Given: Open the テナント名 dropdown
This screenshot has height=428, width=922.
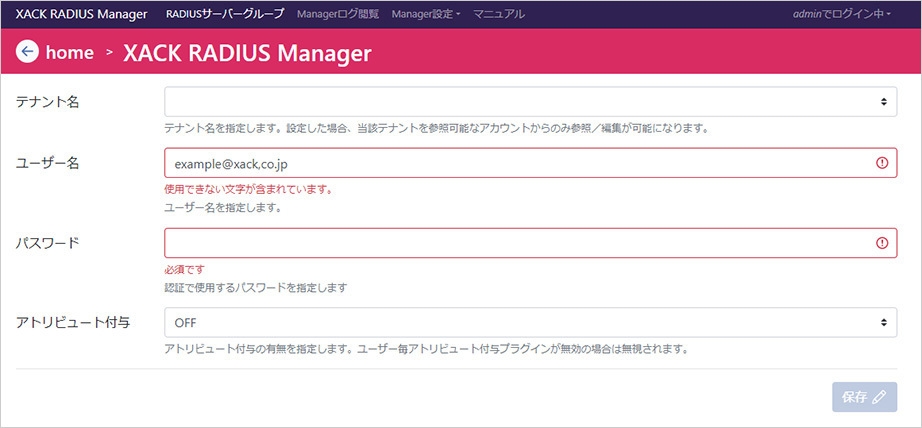Looking at the screenshot, I should click(530, 102).
